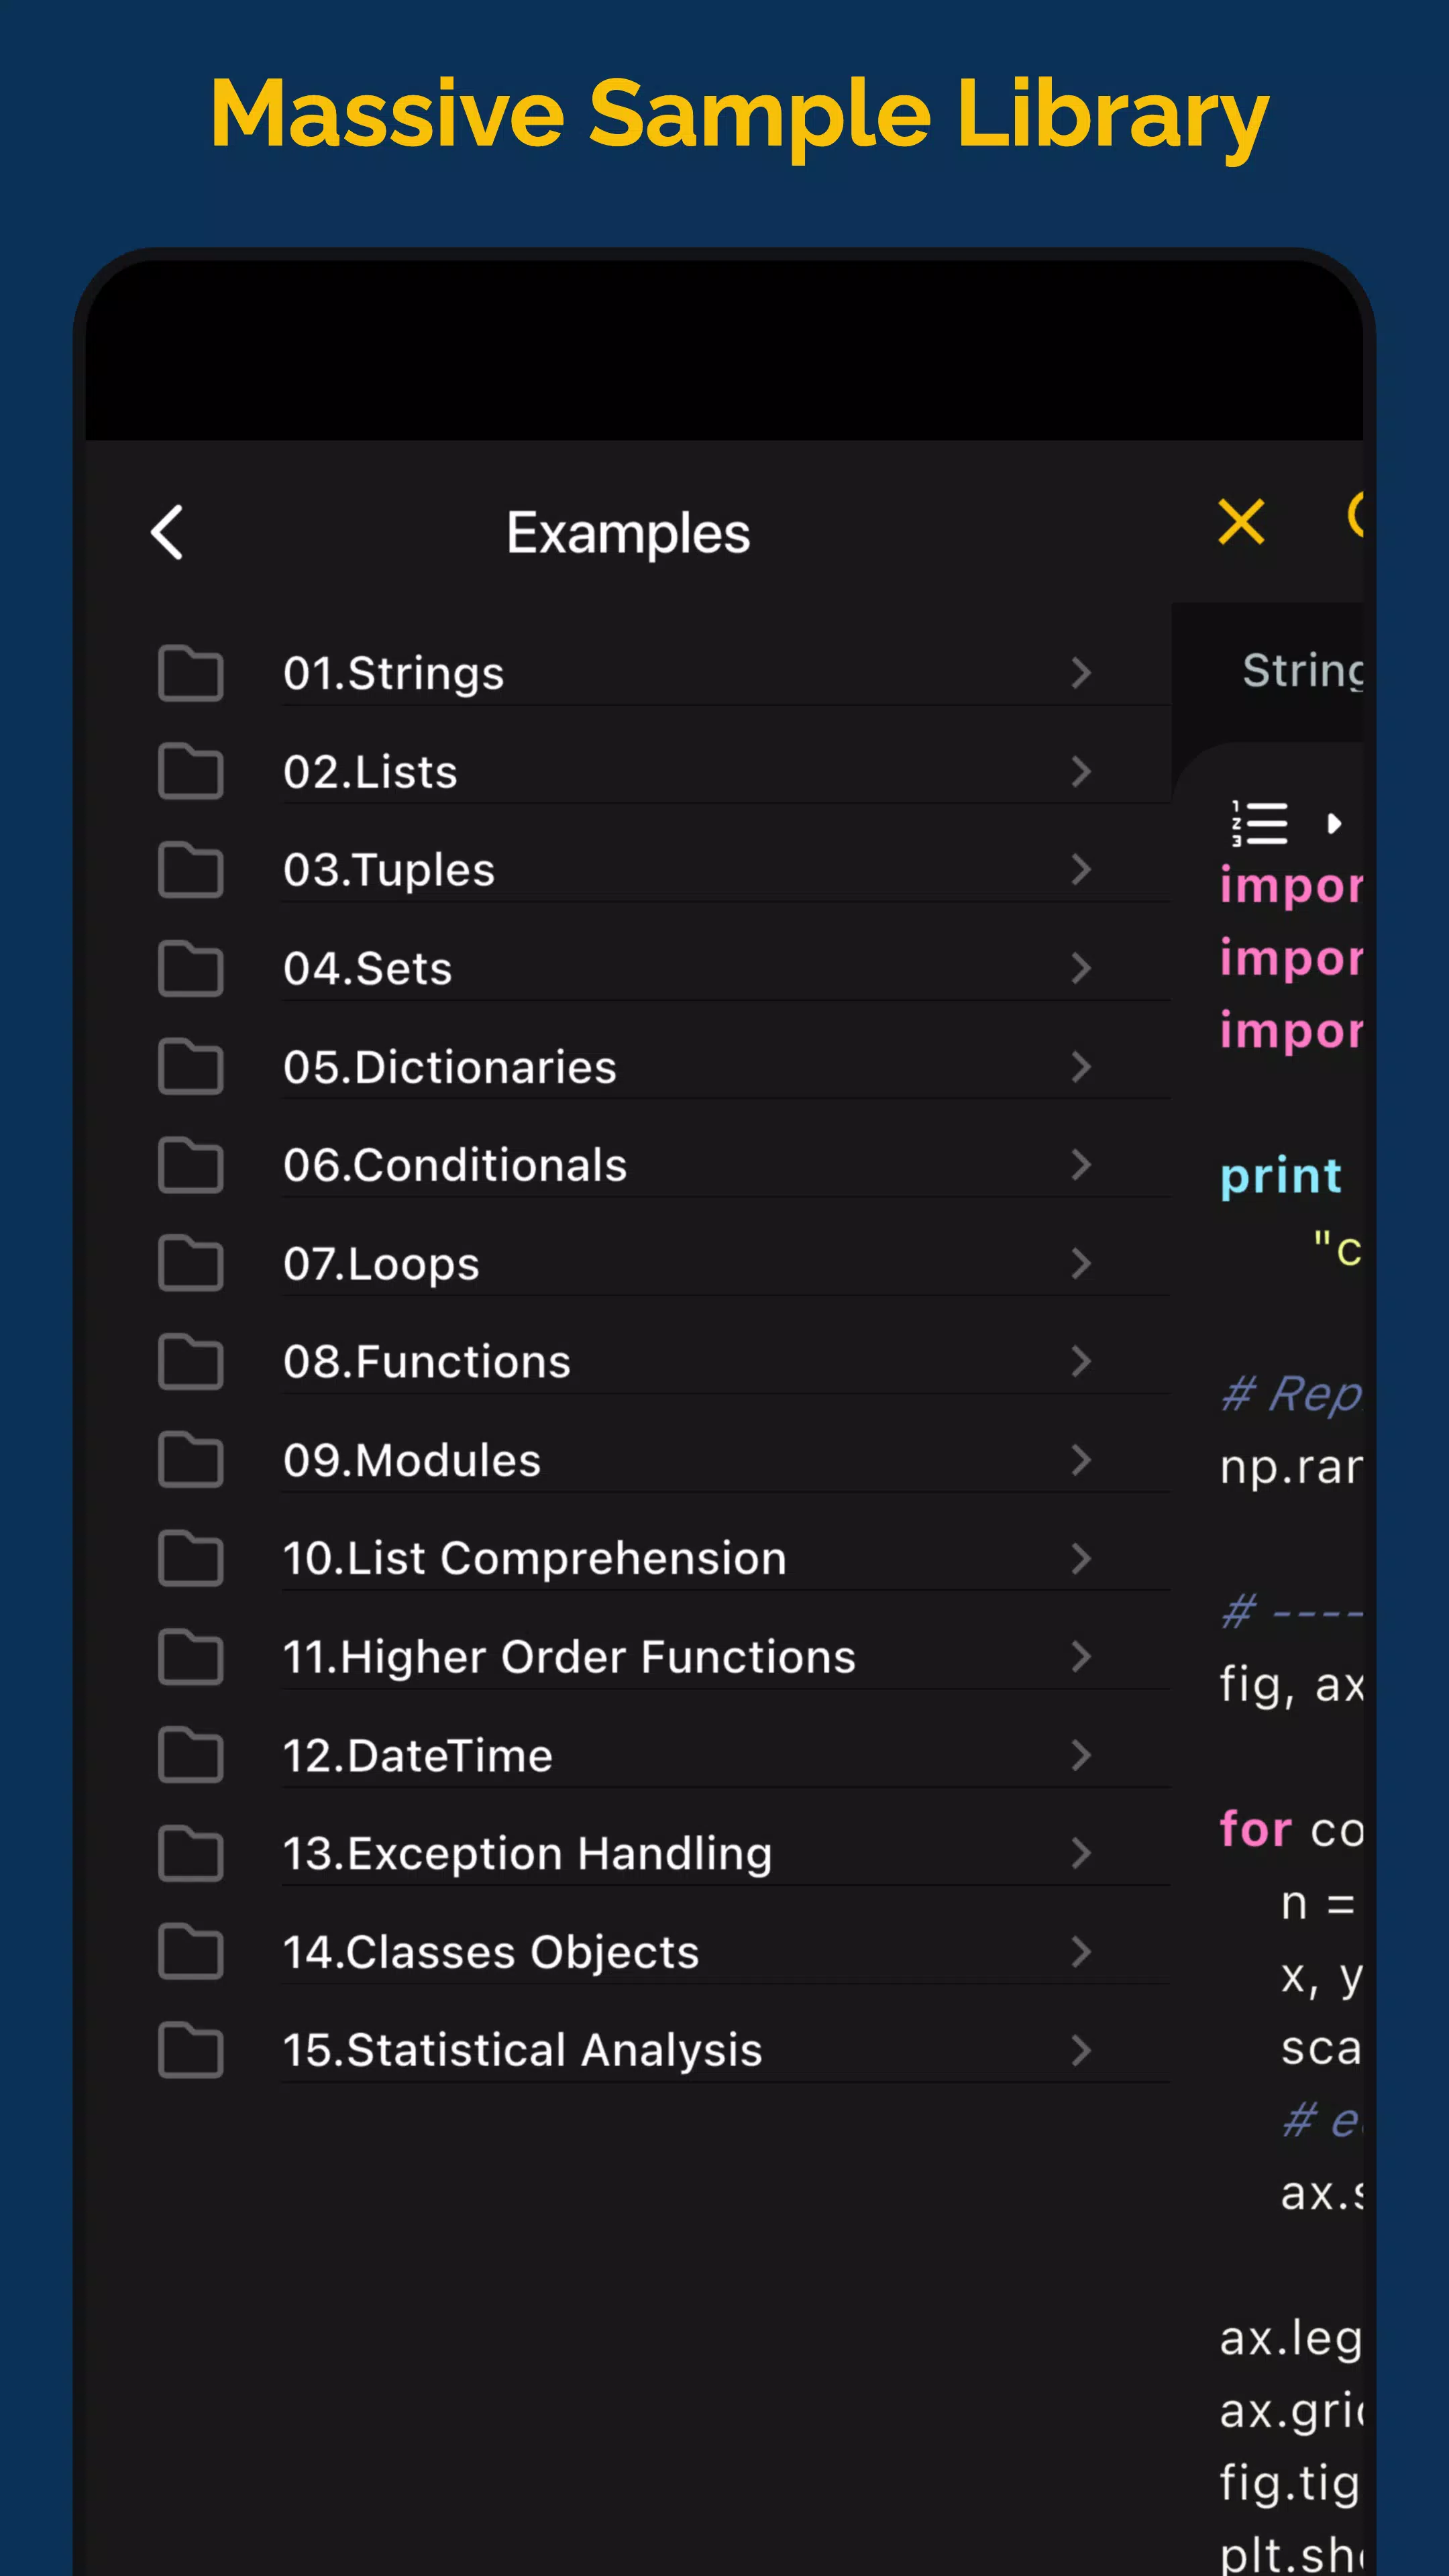The height and width of the screenshot is (2576, 1449).
Task: Tap folder icon for 05.Dictionaries
Action: 190,1066
